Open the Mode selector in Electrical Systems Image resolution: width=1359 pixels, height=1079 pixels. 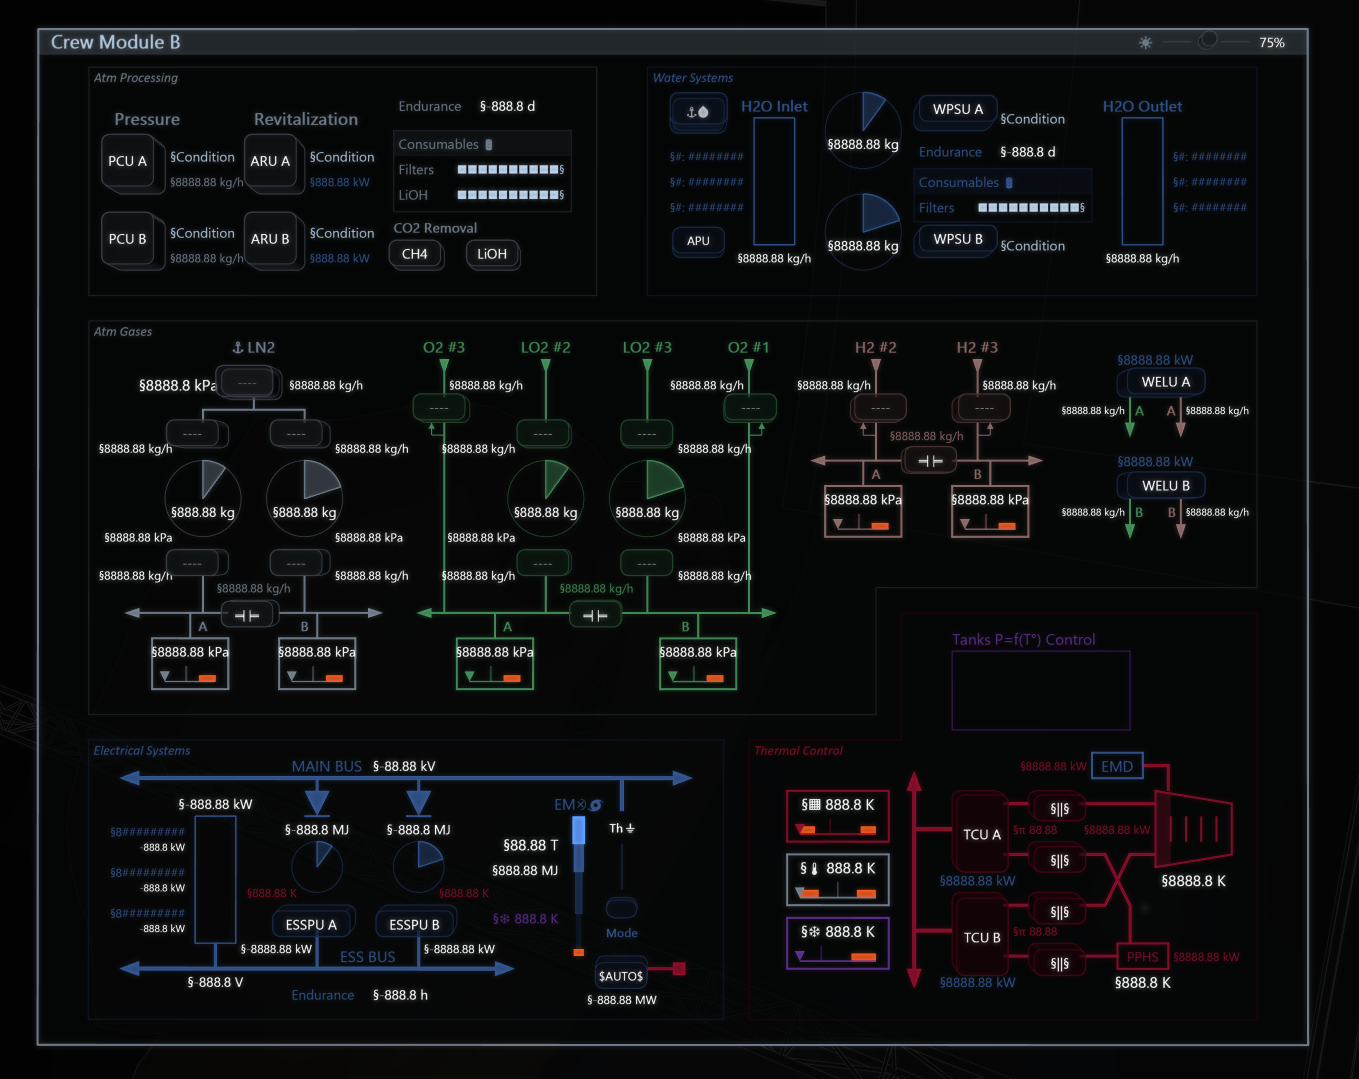click(x=621, y=908)
